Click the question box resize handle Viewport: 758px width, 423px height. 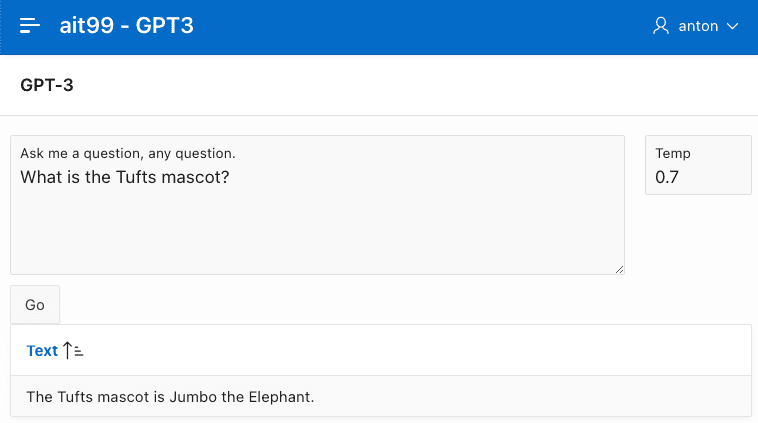pos(619,269)
